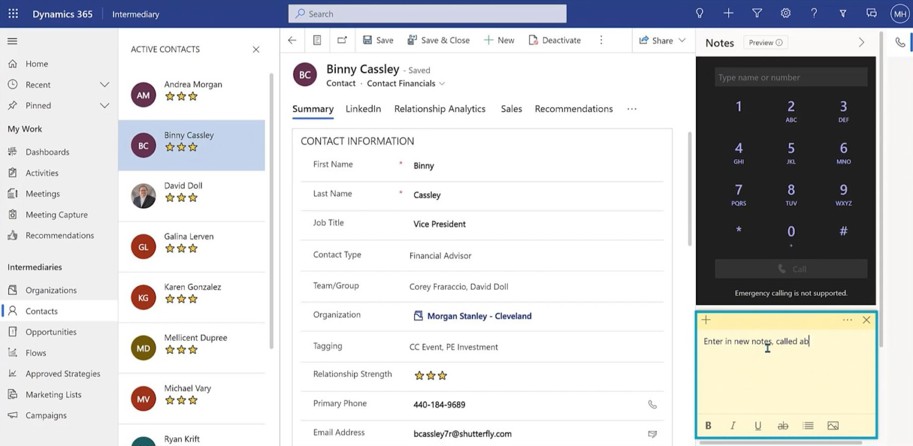Switch to the Summary tab
Image resolution: width=913 pixels, height=446 pixels.
[313, 109]
